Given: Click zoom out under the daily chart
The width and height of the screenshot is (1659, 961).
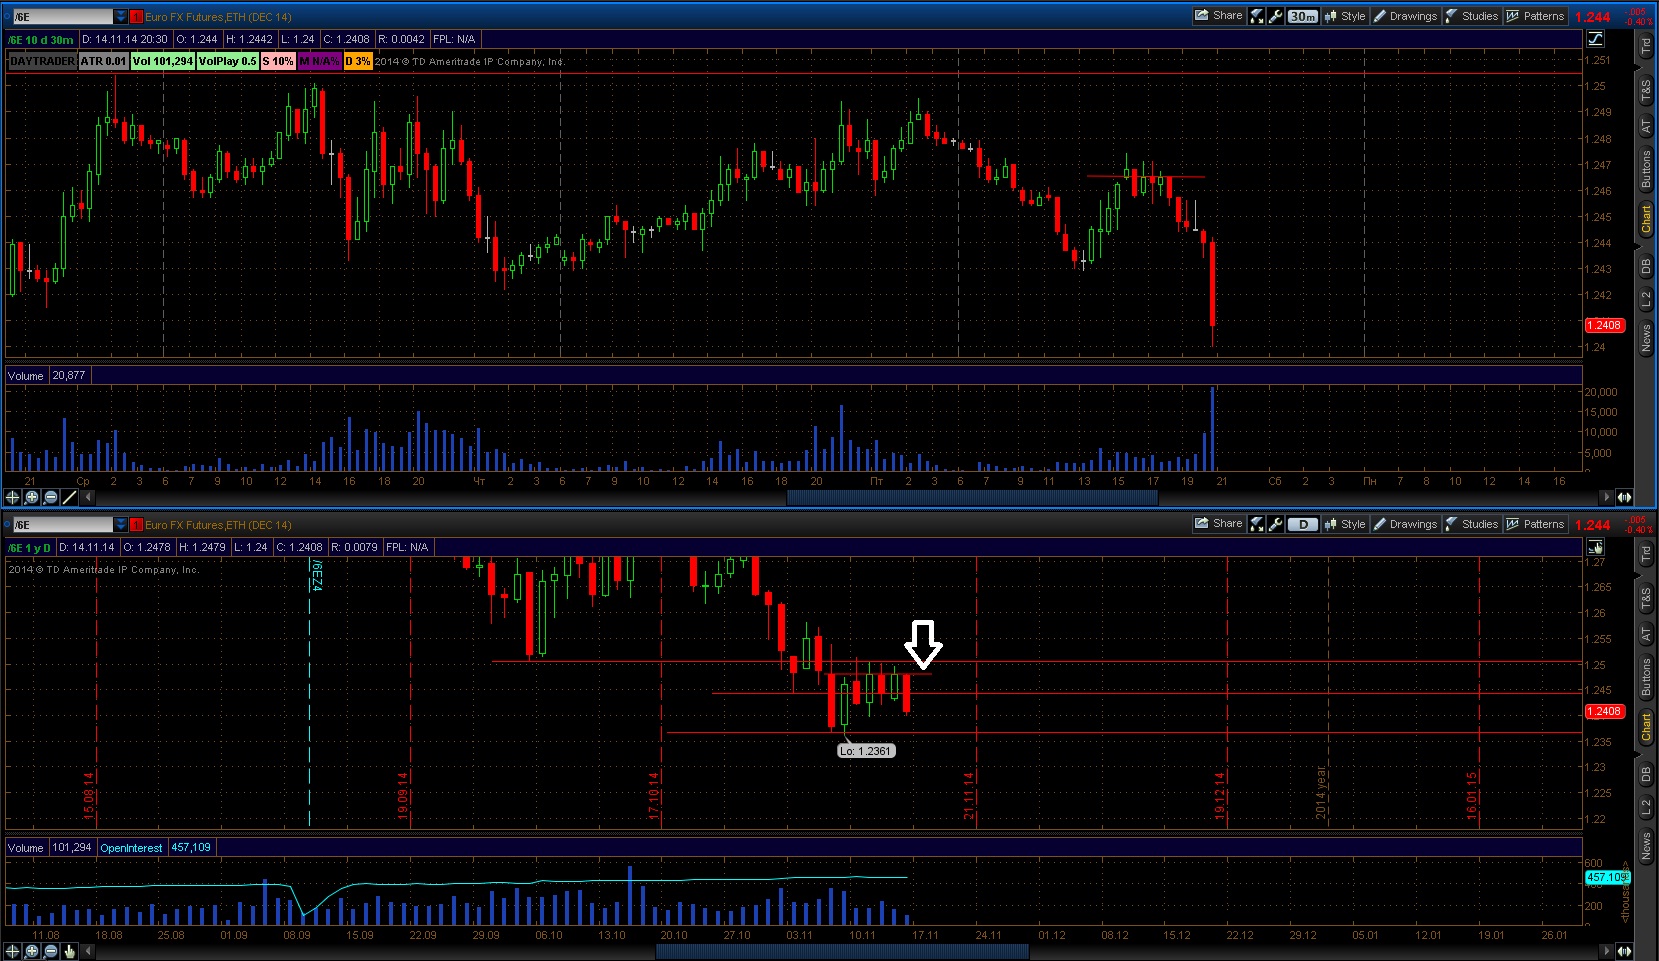Looking at the screenshot, I should tap(51, 951).
